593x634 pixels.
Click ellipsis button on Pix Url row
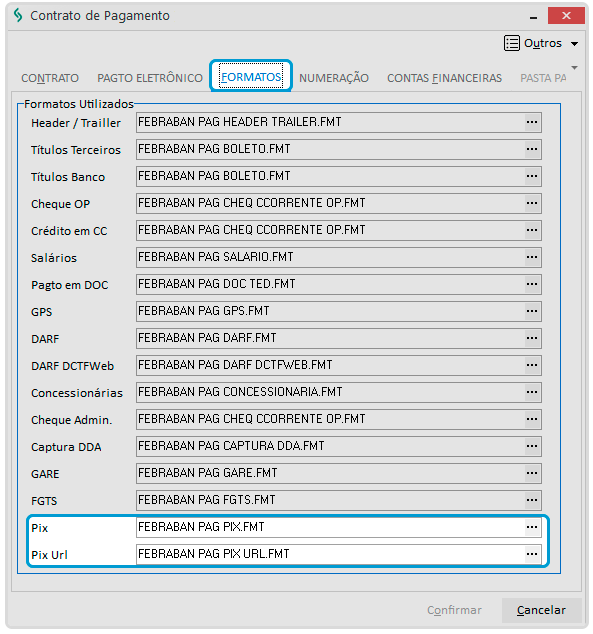[532, 554]
